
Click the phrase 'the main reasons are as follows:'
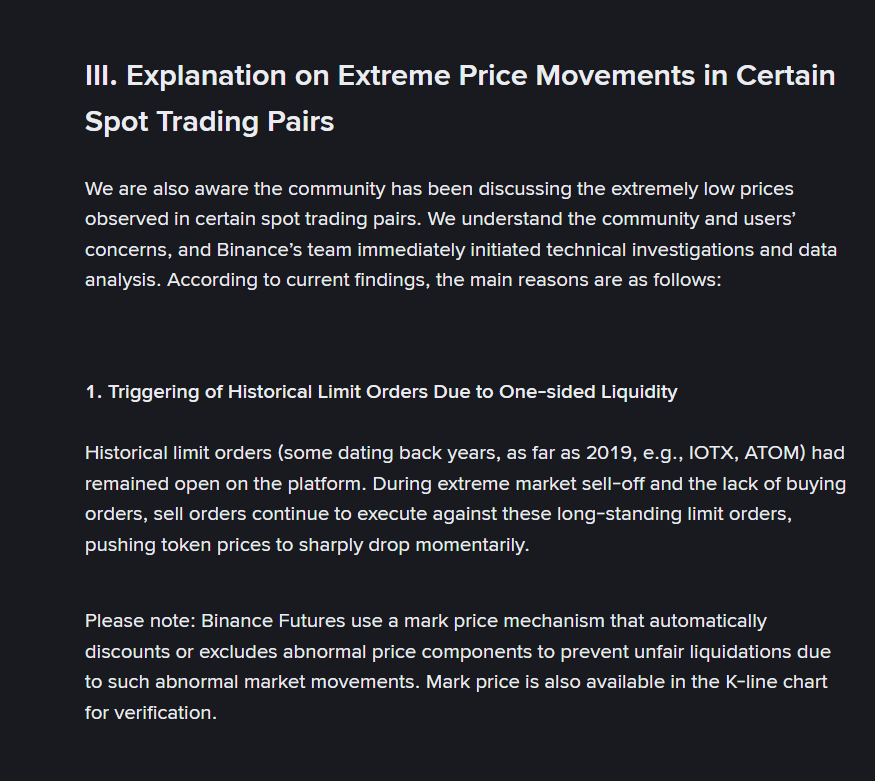click(x=579, y=280)
